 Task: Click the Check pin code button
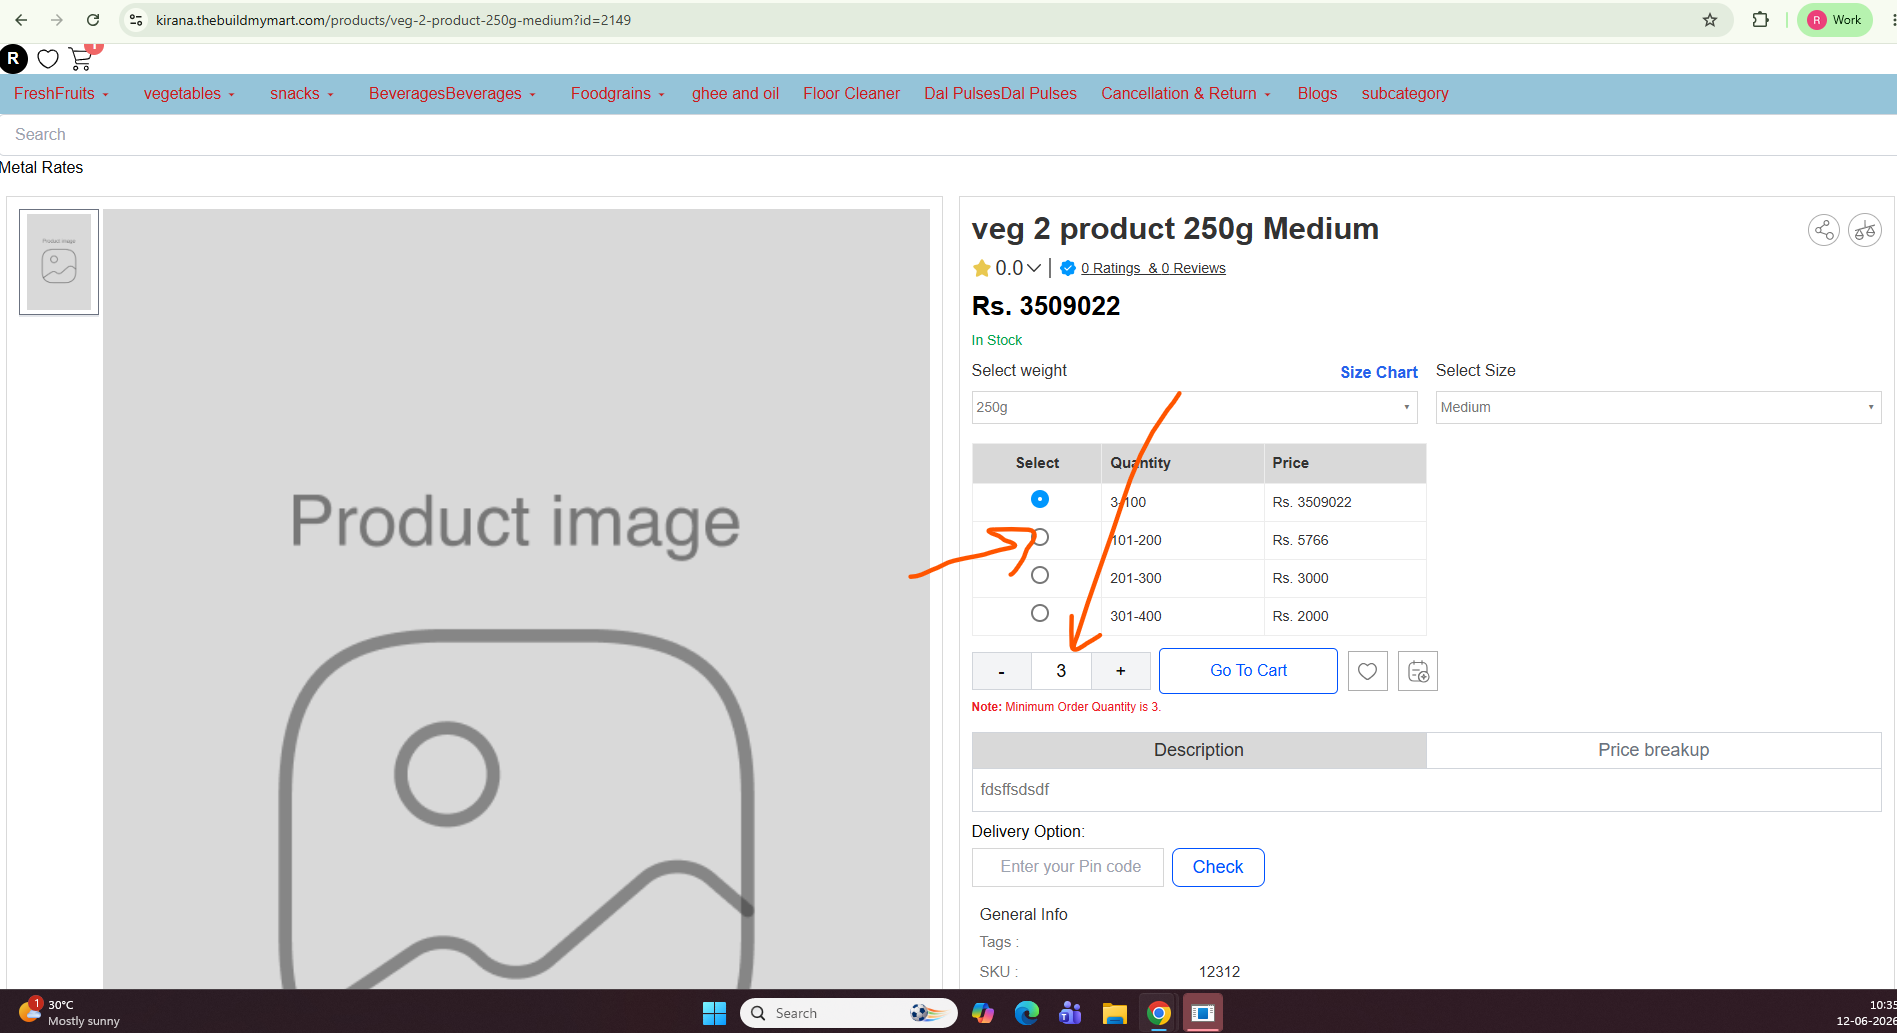[1218, 867]
